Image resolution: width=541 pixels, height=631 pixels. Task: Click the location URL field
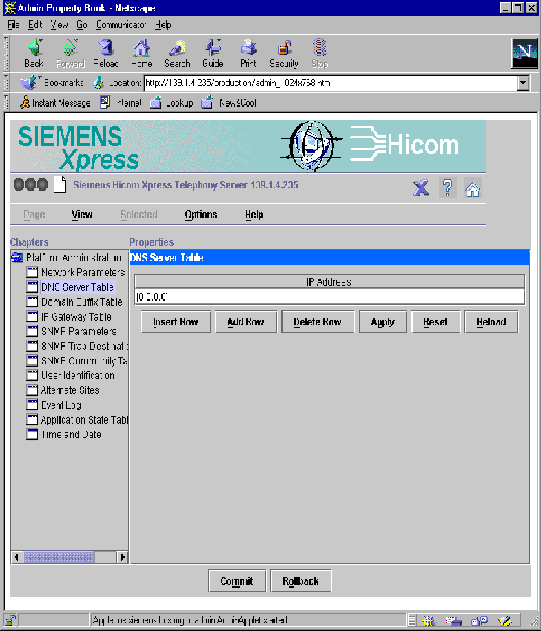330,83
